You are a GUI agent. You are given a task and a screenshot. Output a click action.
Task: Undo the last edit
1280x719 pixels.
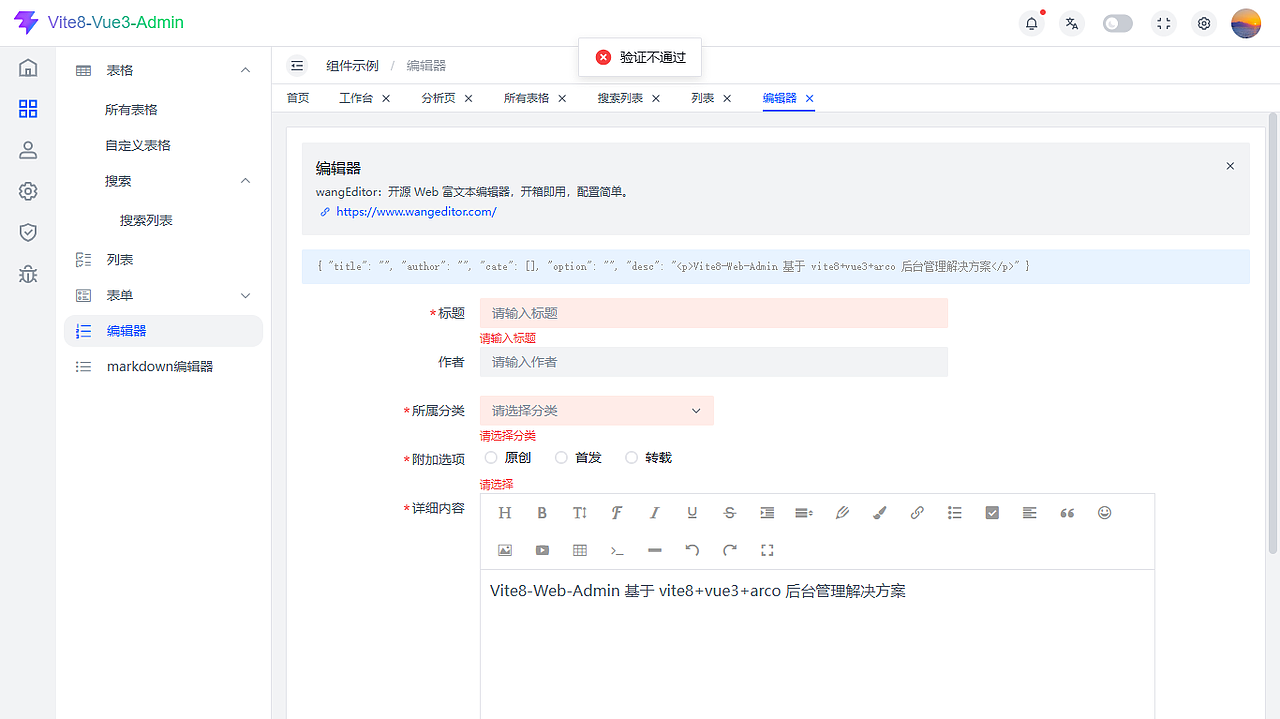click(692, 550)
